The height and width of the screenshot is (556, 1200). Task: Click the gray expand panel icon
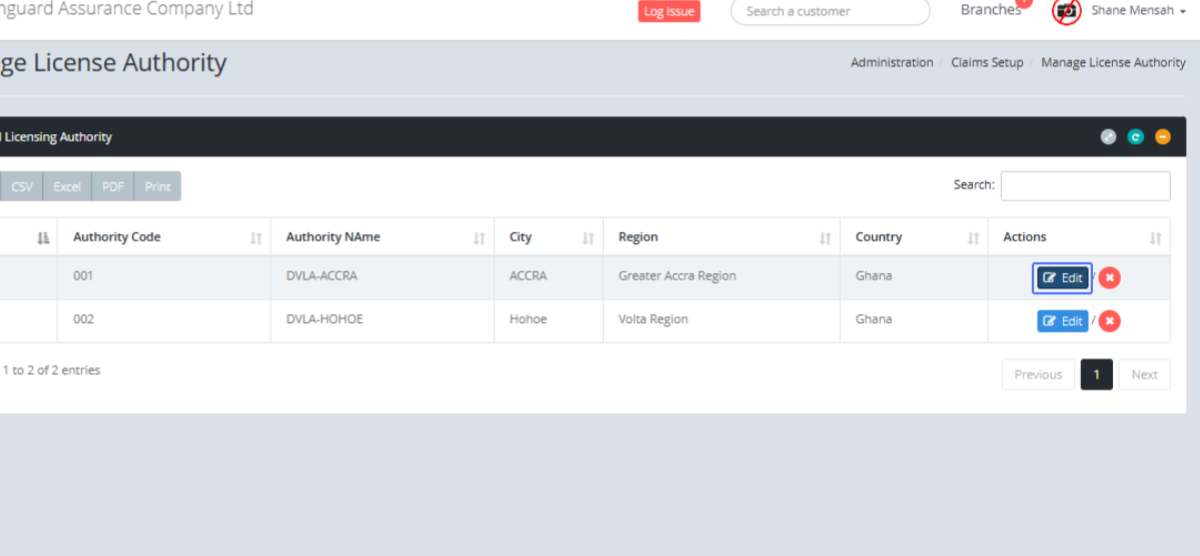(x=1108, y=137)
